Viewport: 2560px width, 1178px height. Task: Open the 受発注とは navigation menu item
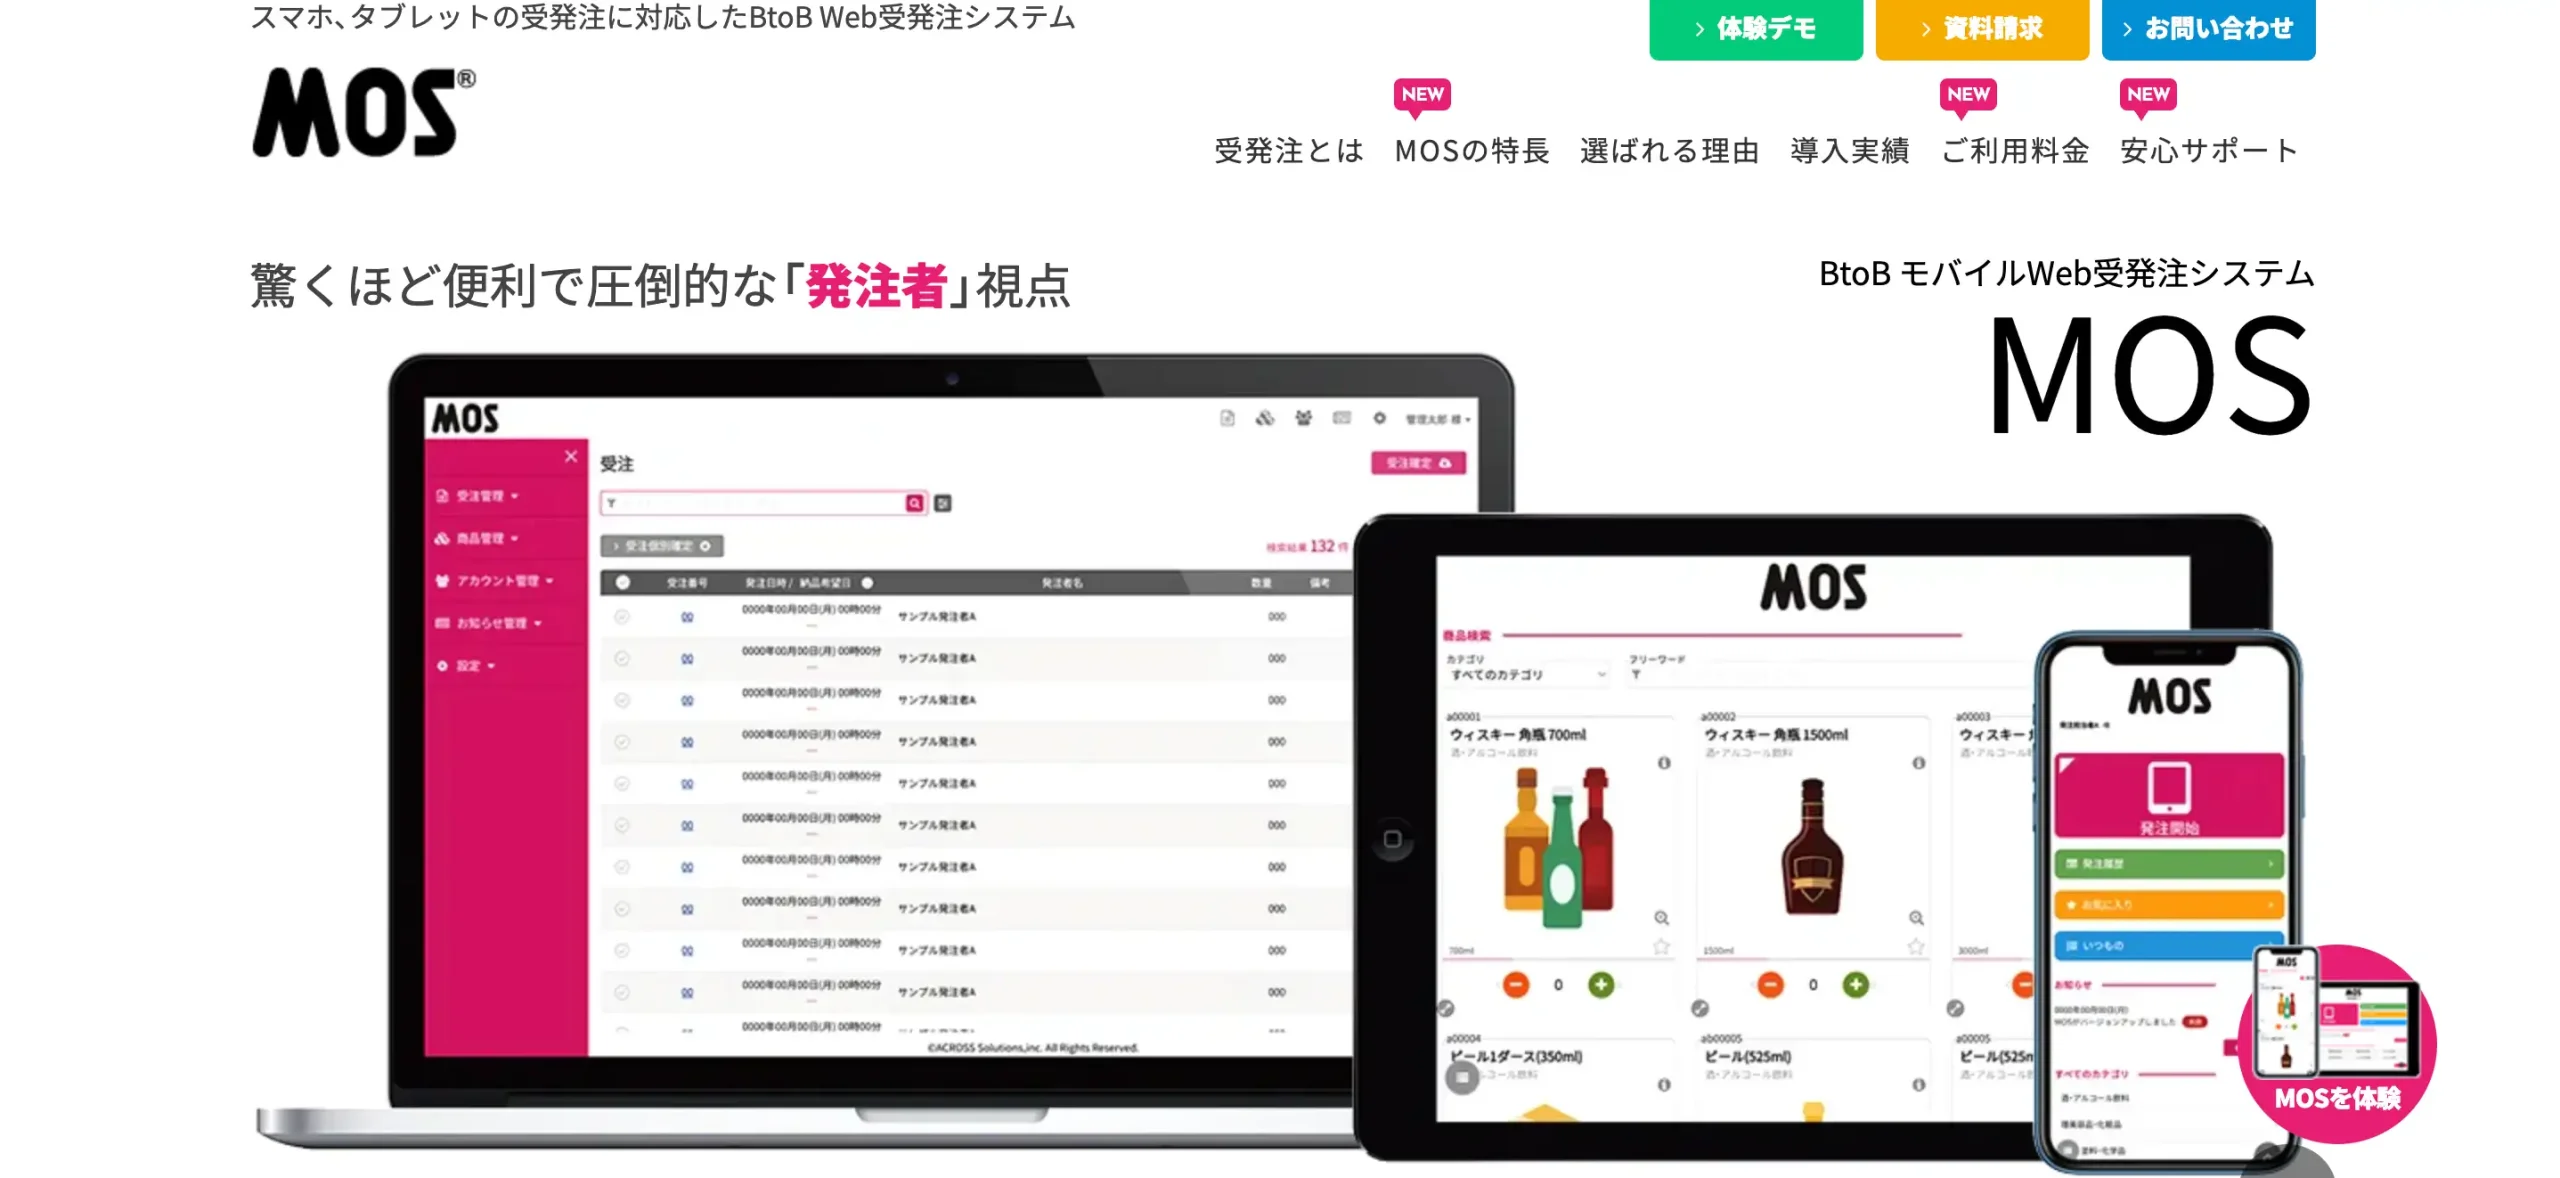[x=1290, y=152]
